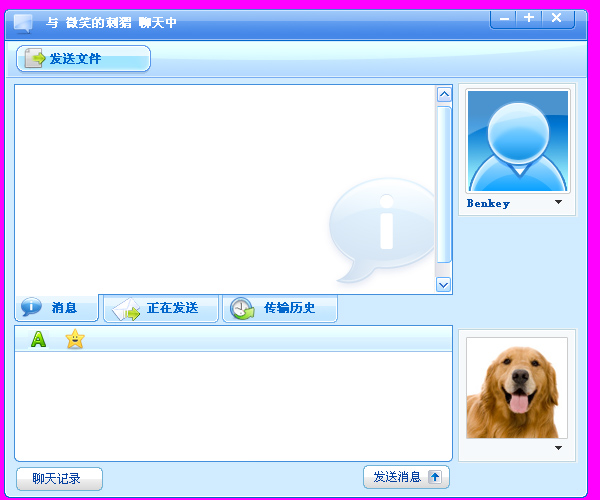Screen dimensions: 600x500
Task: Open the emoticon picker star icon
Action: 75,339
